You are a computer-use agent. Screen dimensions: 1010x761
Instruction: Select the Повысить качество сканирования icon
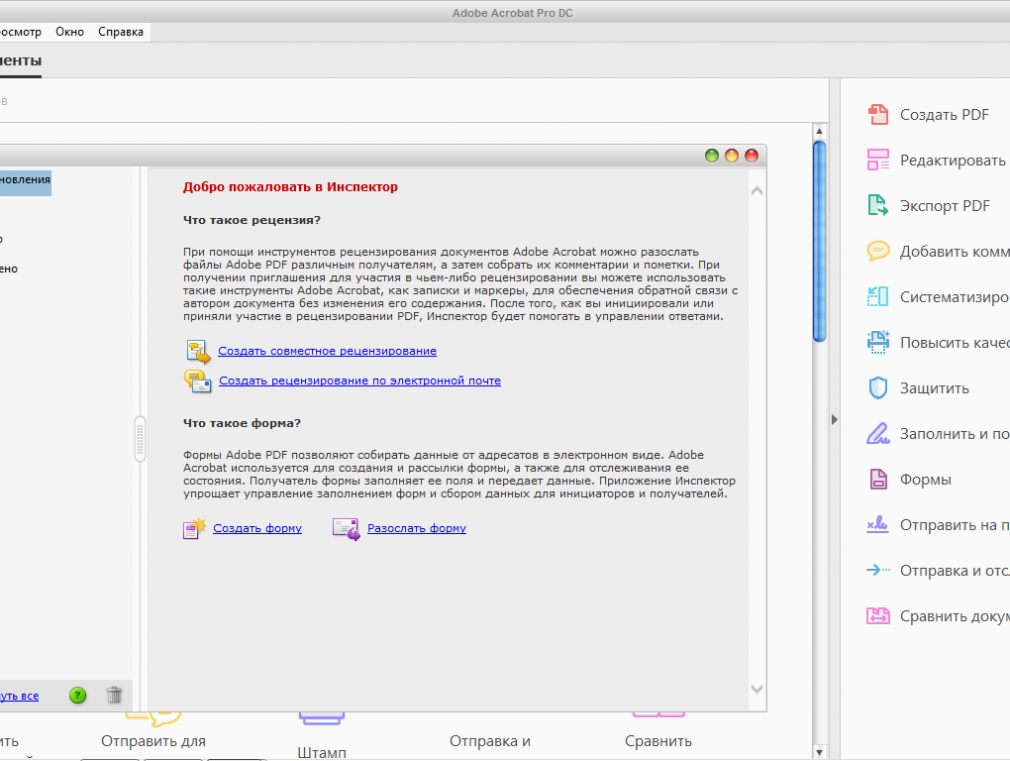tap(878, 342)
